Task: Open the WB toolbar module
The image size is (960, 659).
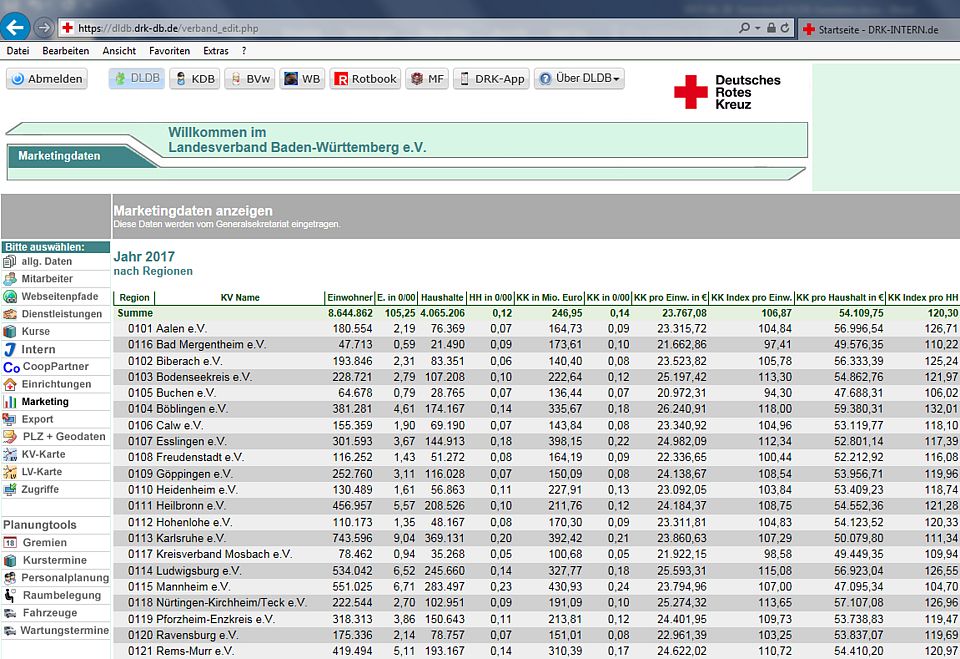Action: click(301, 79)
